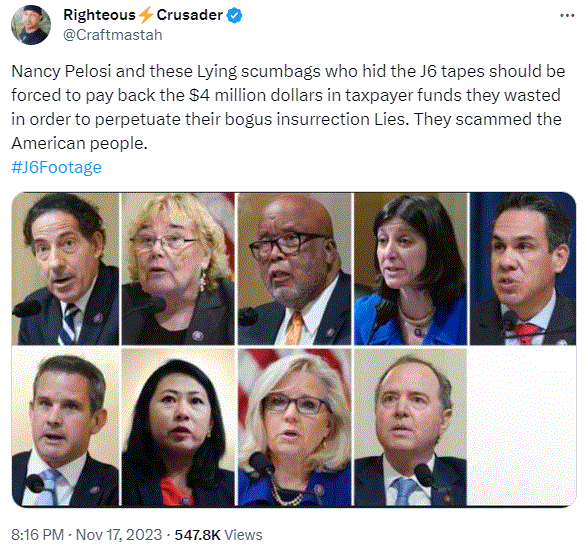The image size is (587, 555).
Task: Open photo of woman with black hair, red top
Action: [178, 427]
